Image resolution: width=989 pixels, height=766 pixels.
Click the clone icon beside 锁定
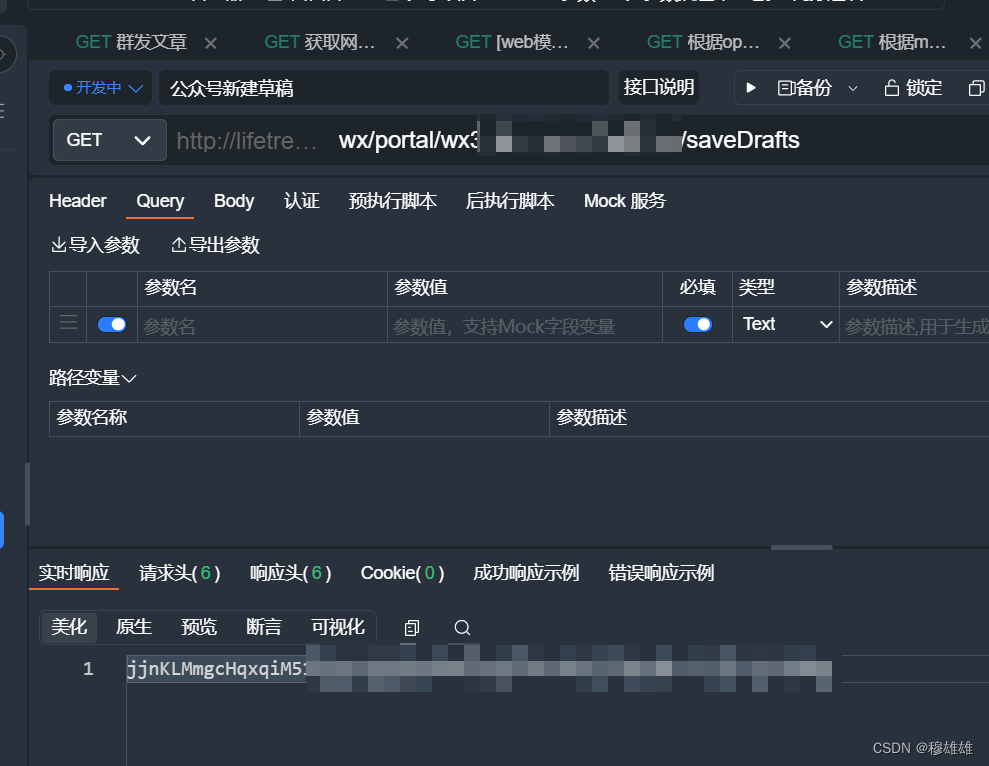(x=975, y=88)
